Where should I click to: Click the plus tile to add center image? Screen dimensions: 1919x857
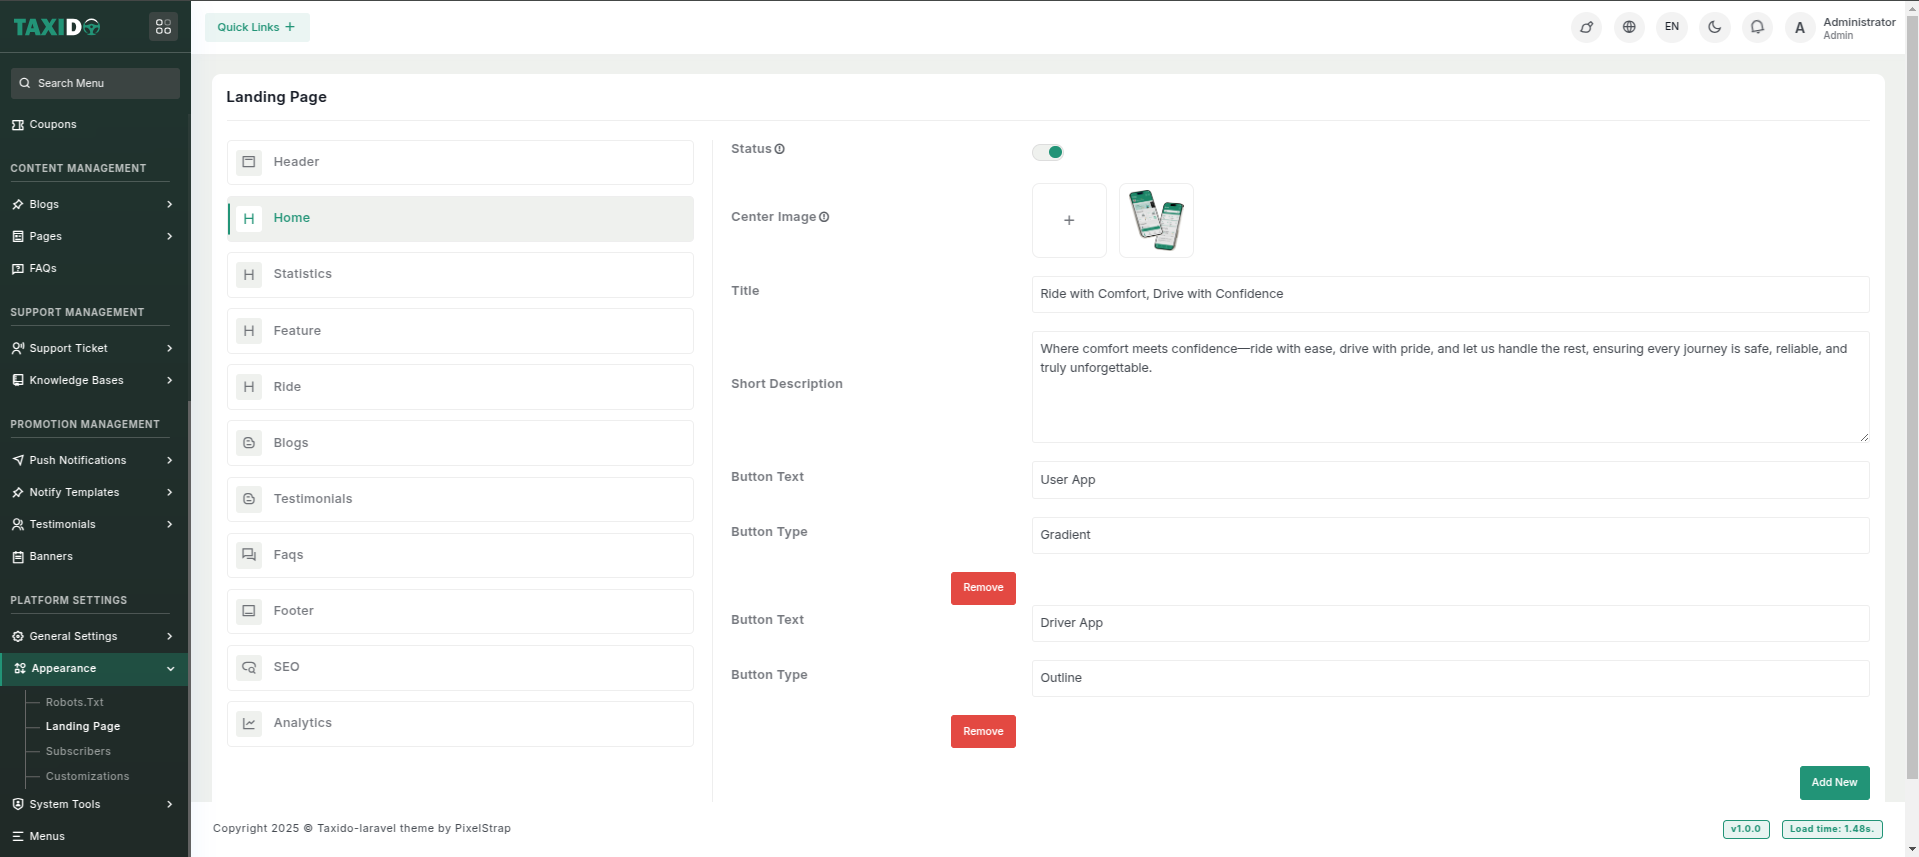1069,220
